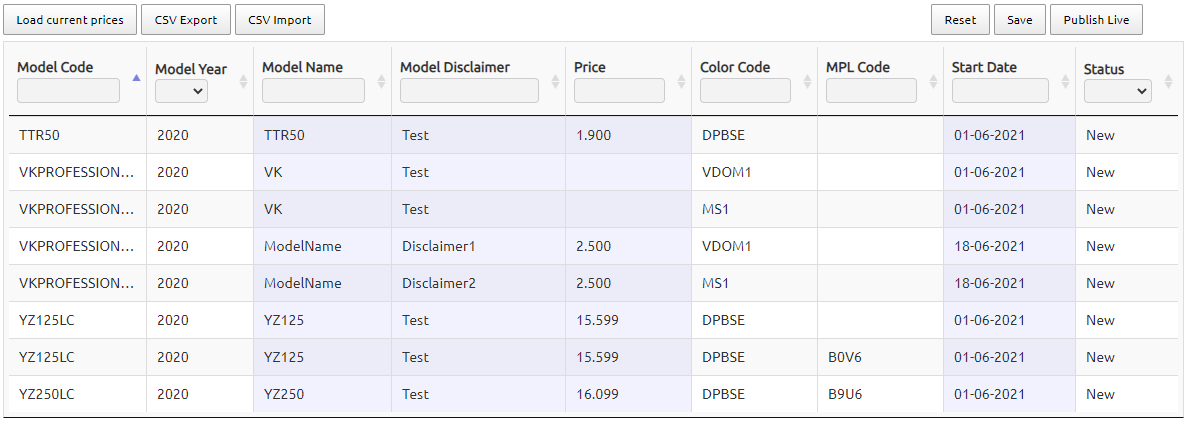Reset the price table changes
The height and width of the screenshot is (424, 1189).
960,20
